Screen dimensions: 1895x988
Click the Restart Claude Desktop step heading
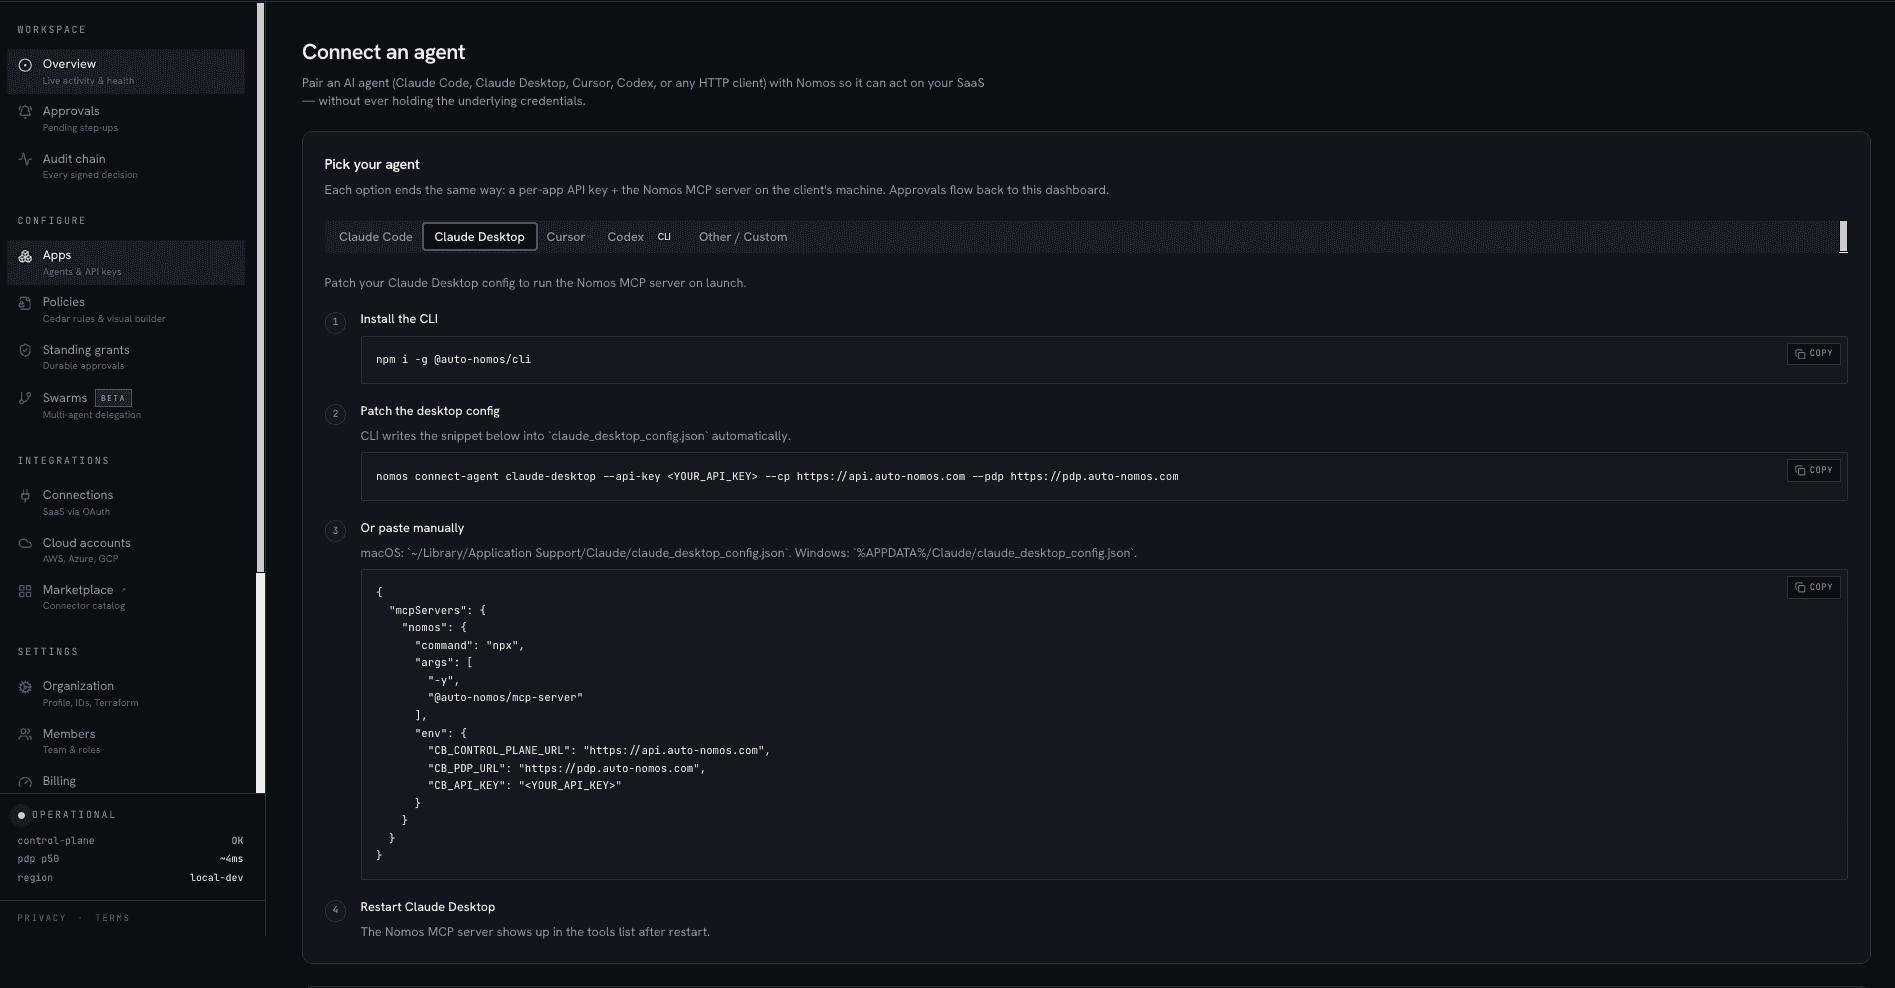[427, 907]
